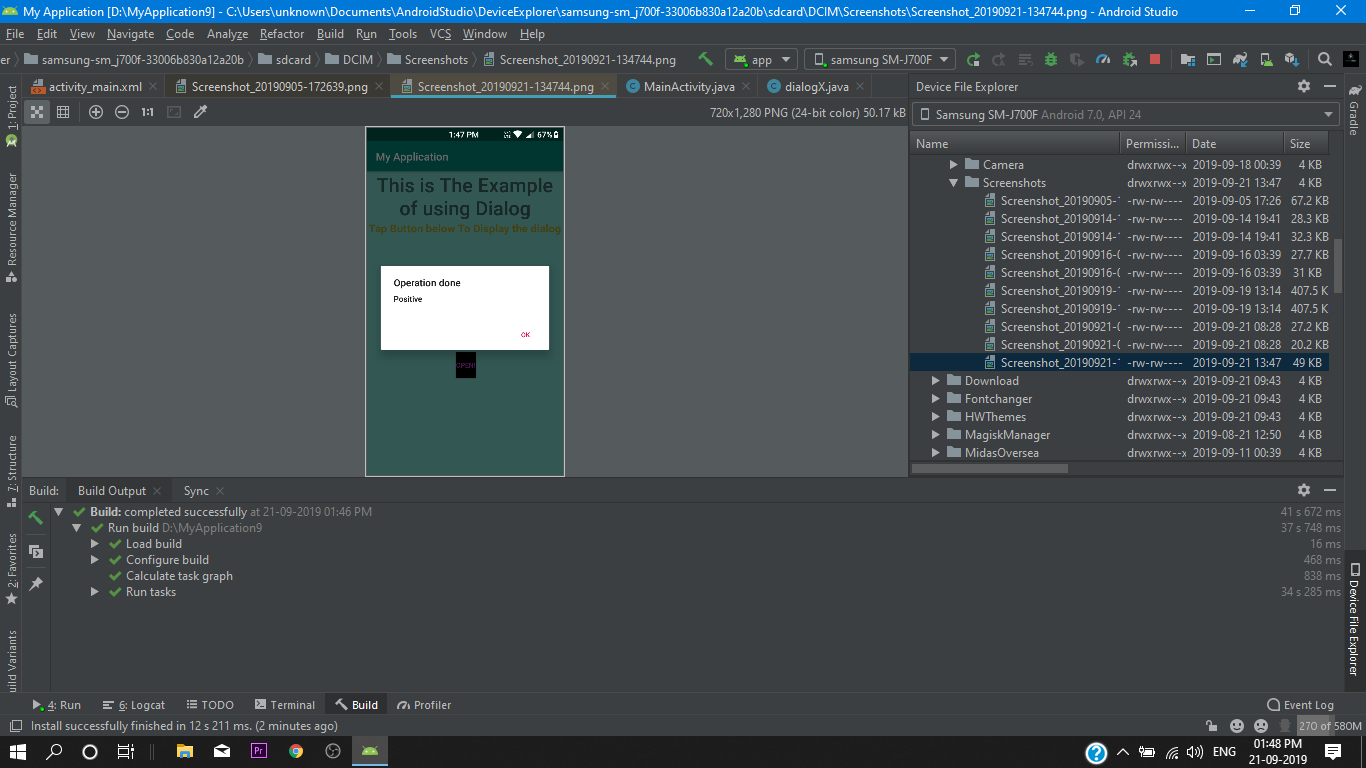Click the Search Everywhere magnifier icon

[x=1324, y=59]
